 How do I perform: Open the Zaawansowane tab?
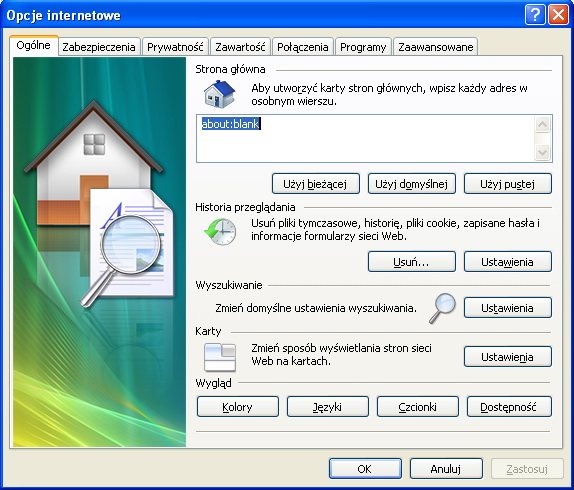click(436, 47)
